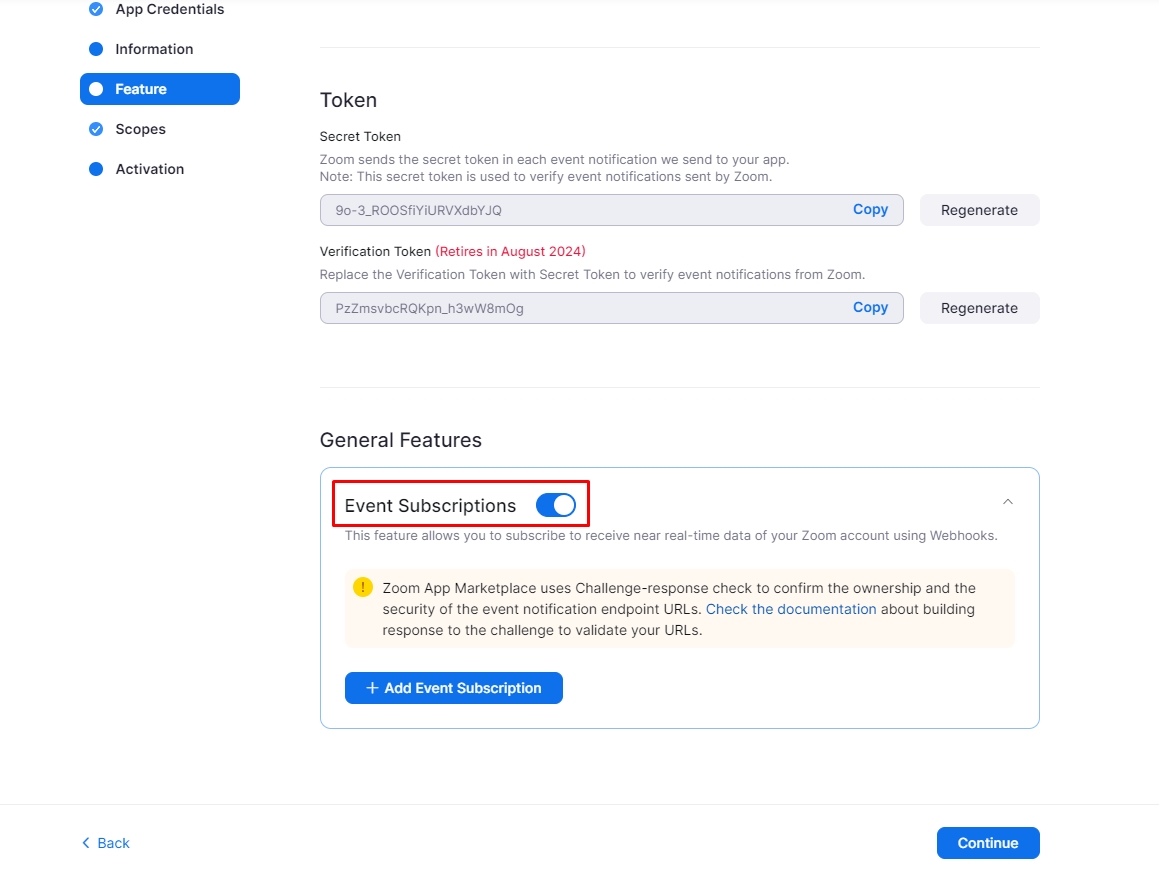Click inside the Secret Token field
This screenshot has width=1159, height=878.
[x=580, y=210]
